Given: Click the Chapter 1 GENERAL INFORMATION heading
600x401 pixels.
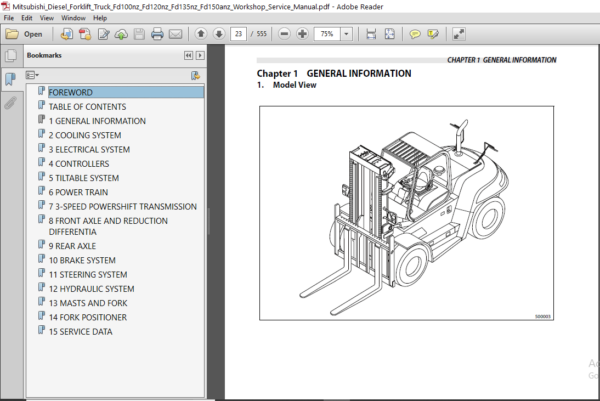Looking at the screenshot, I should pyautogui.click(x=334, y=73).
